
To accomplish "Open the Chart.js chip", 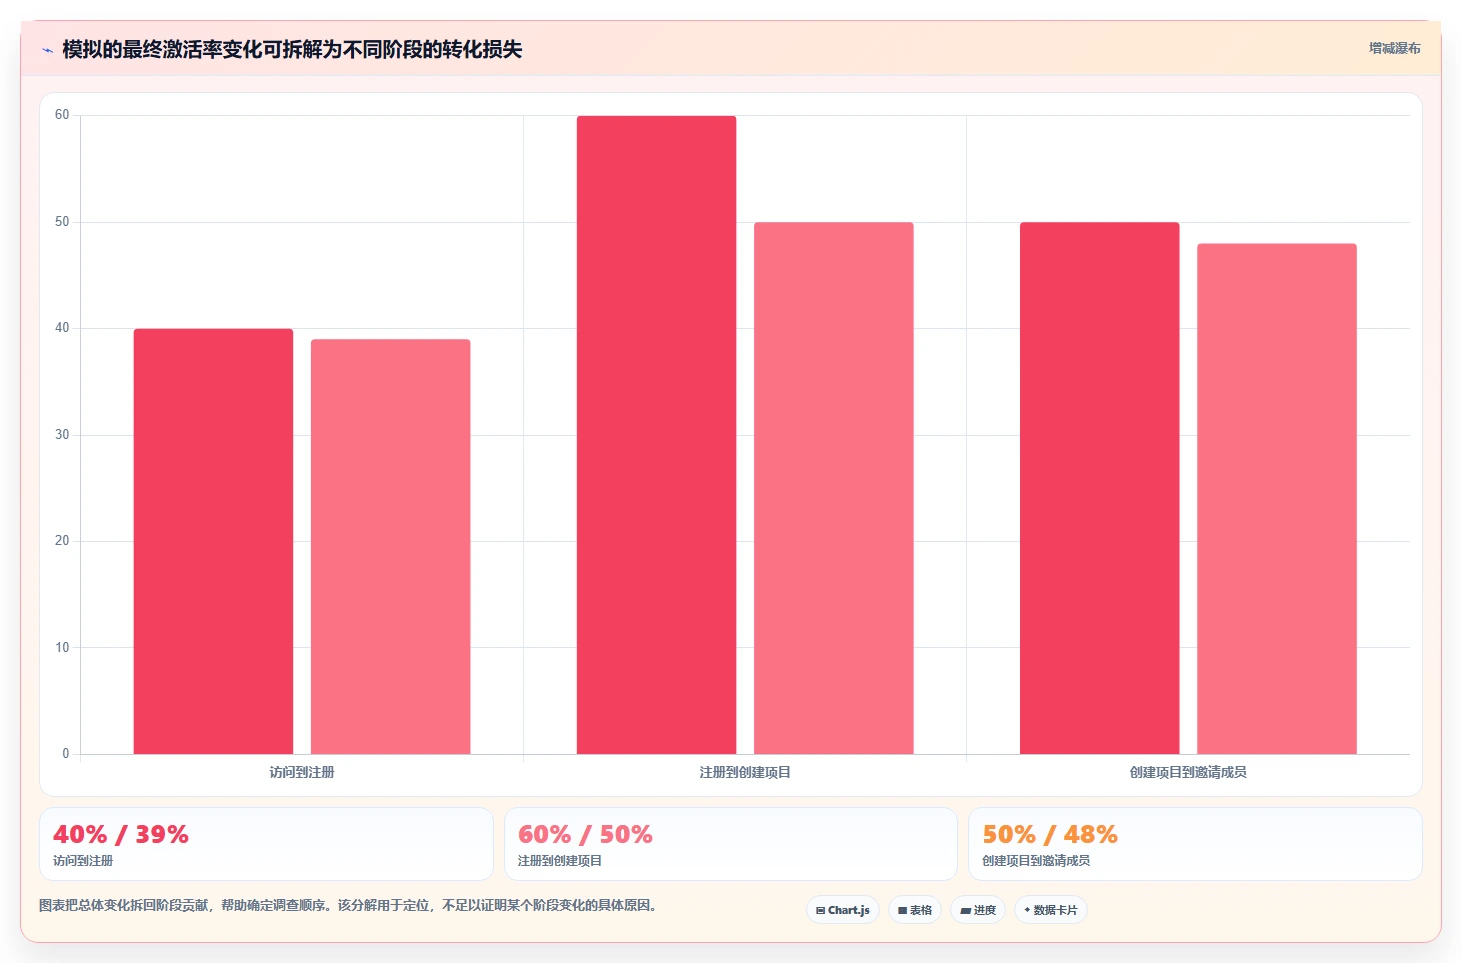I will pos(843,910).
